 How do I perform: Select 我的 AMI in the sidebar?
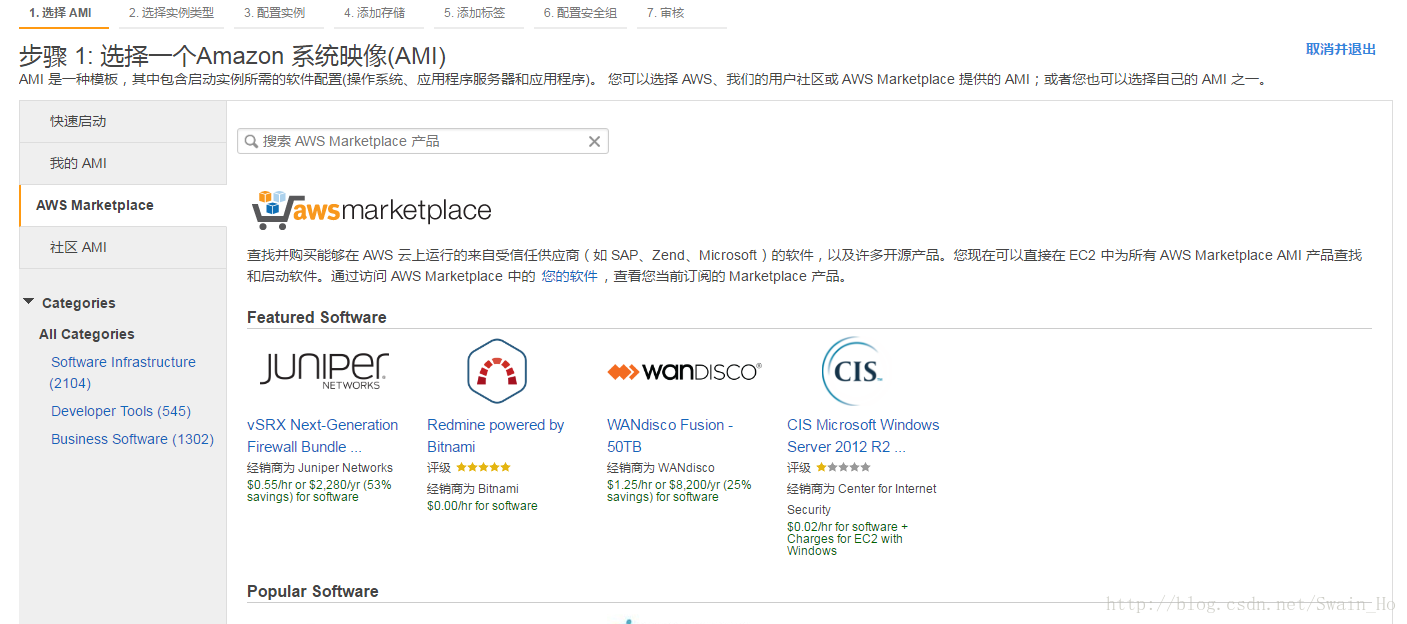click(123, 163)
